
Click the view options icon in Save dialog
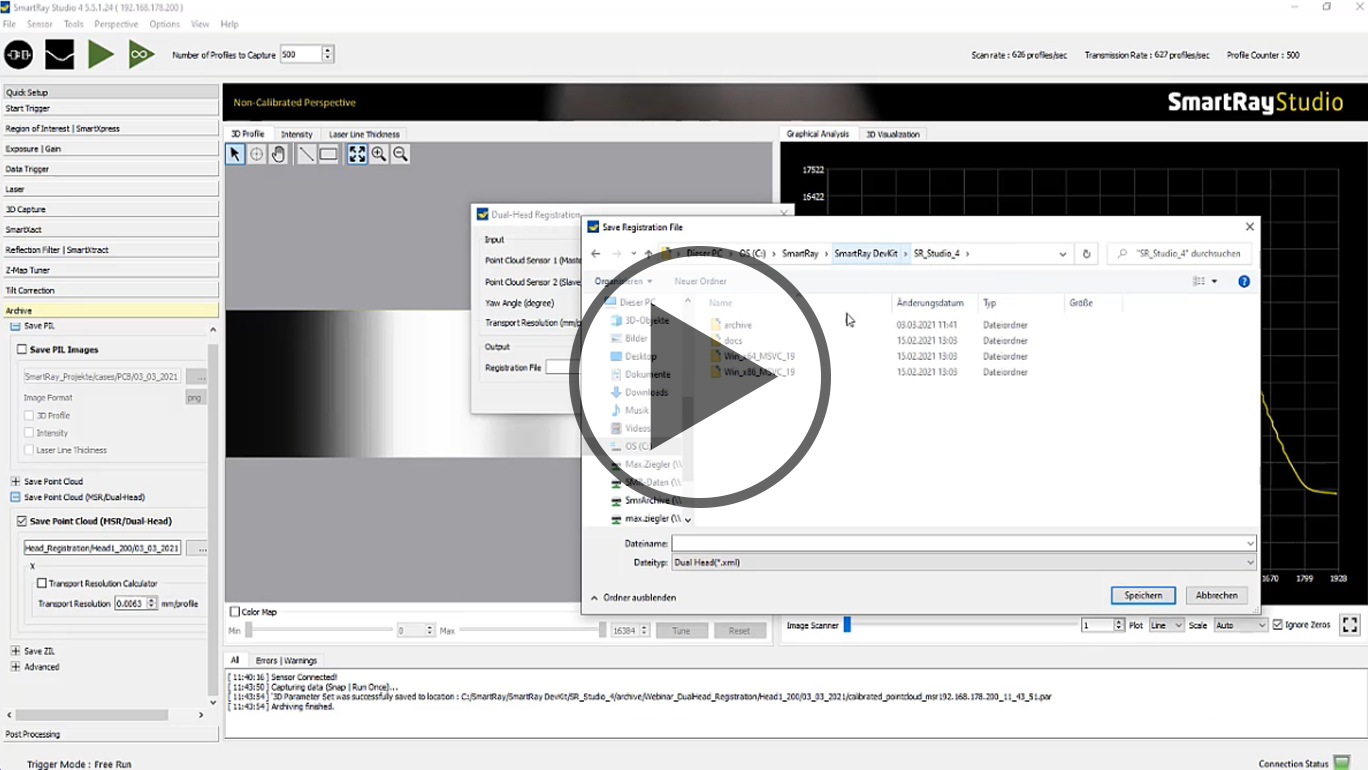(1199, 282)
